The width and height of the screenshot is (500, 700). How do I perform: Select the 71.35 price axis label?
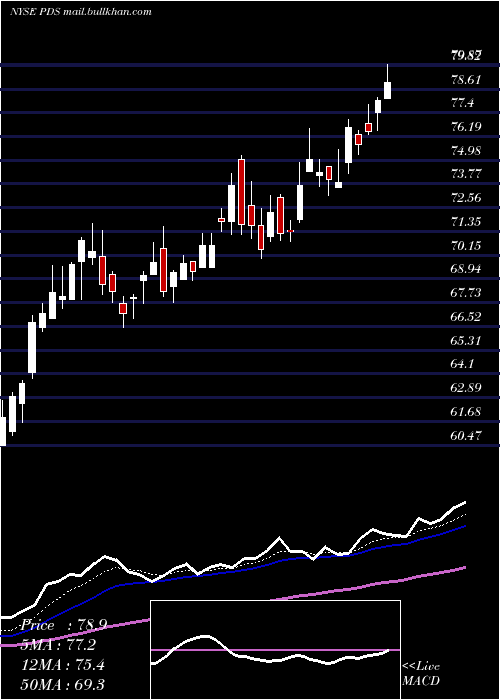pyautogui.click(x=466, y=221)
